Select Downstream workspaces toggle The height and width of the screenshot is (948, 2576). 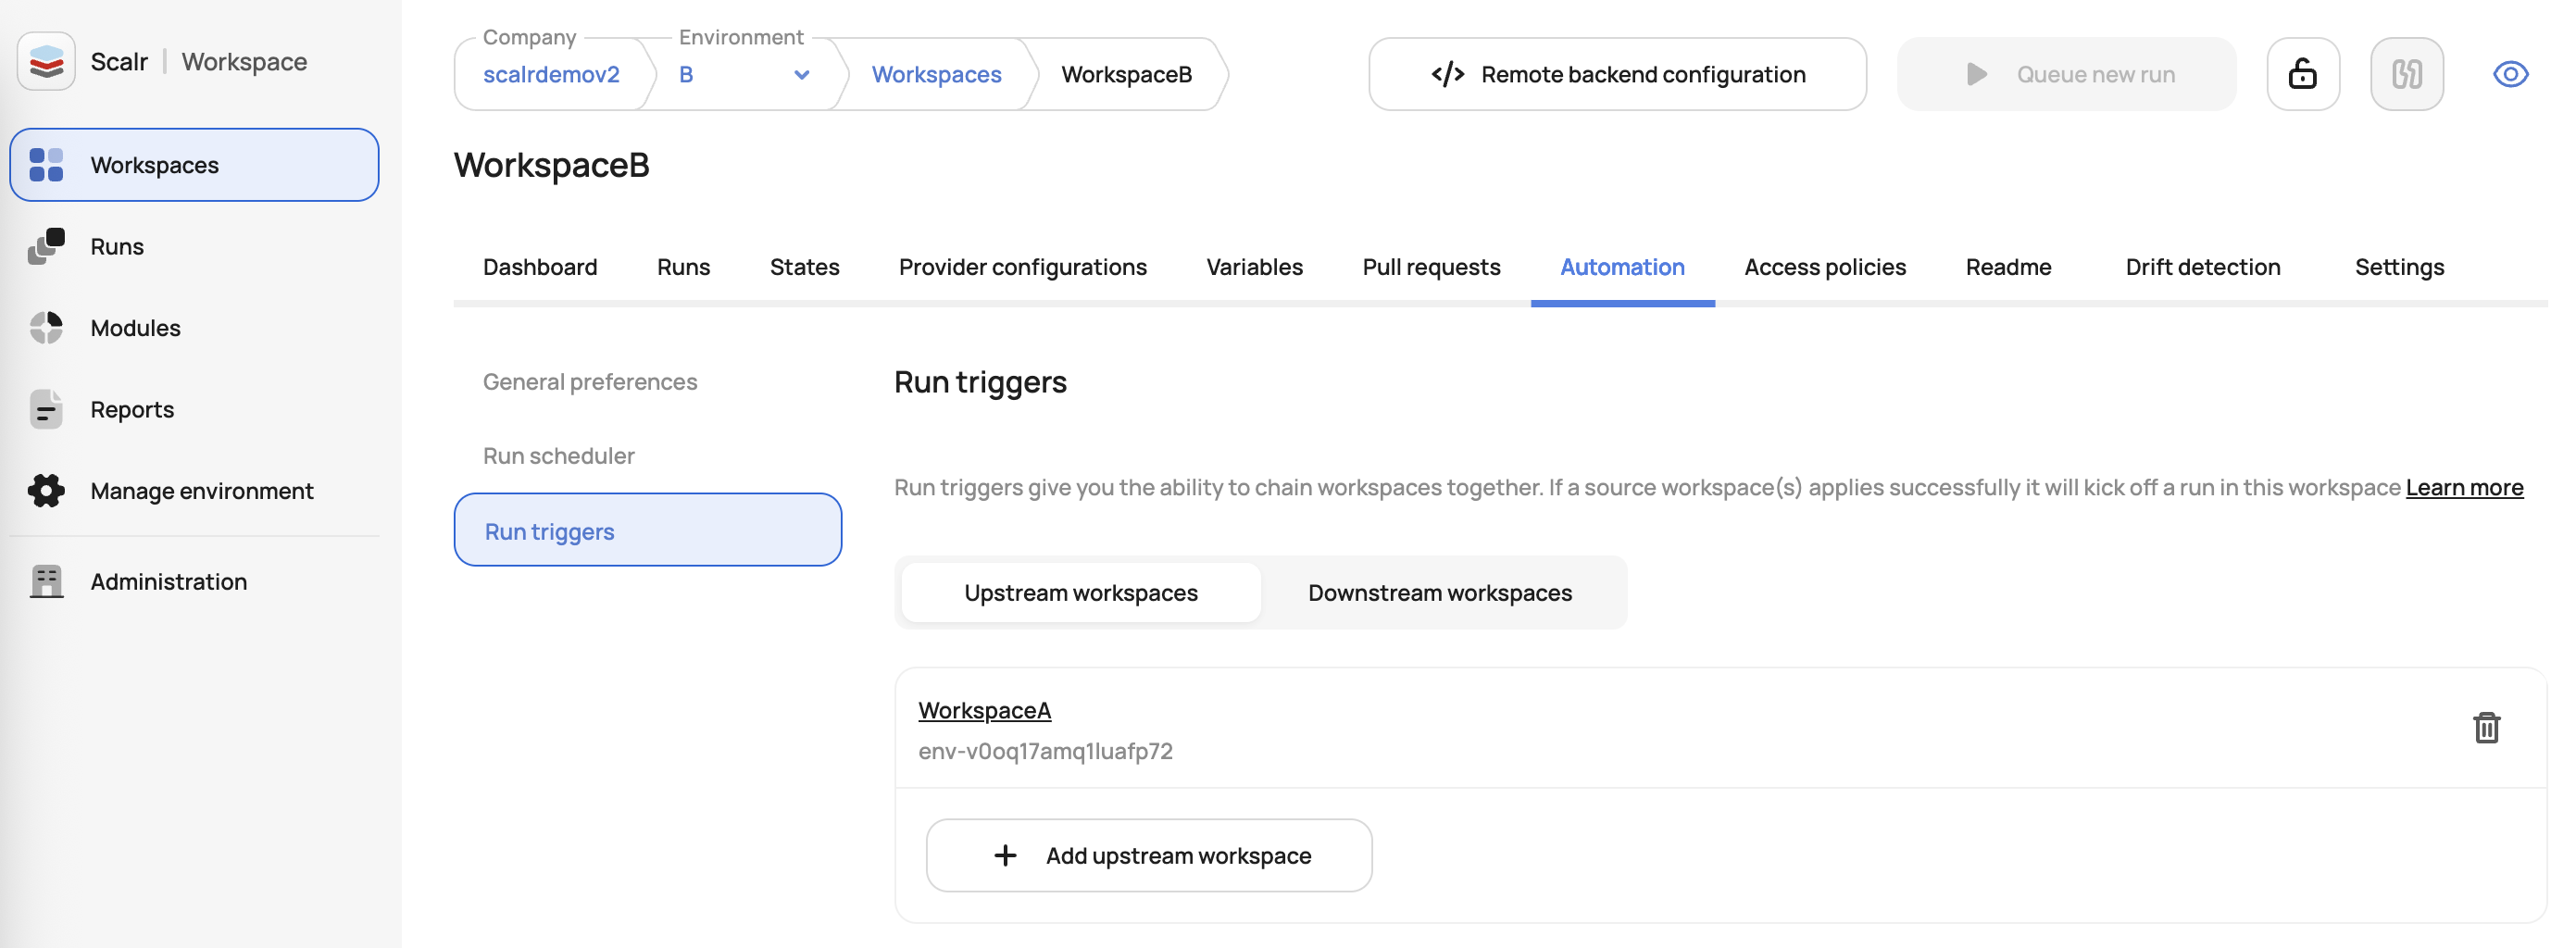1439,593
